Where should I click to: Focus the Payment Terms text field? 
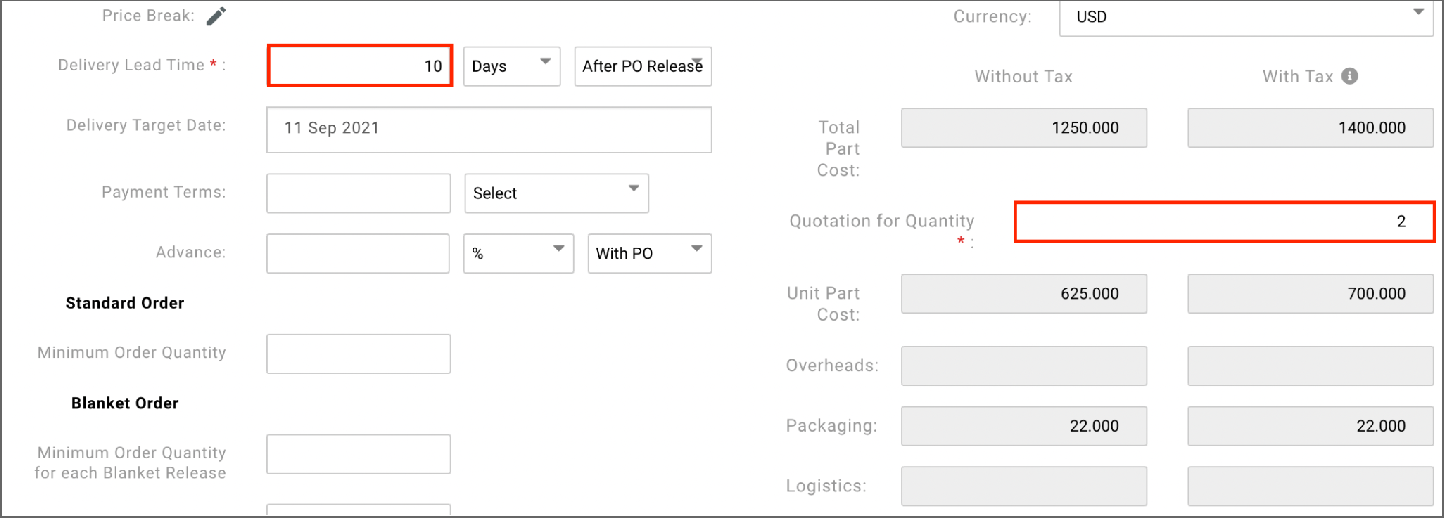358,193
